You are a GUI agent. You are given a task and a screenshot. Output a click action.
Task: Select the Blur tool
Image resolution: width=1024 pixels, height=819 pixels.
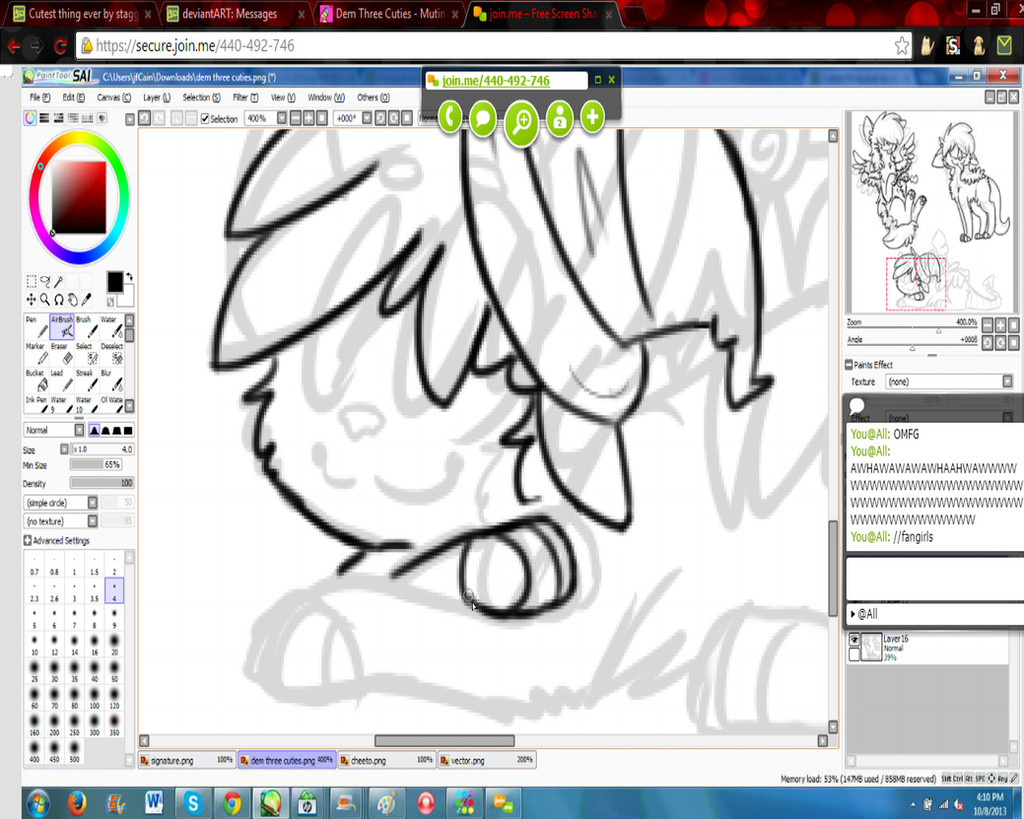(x=112, y=381)
